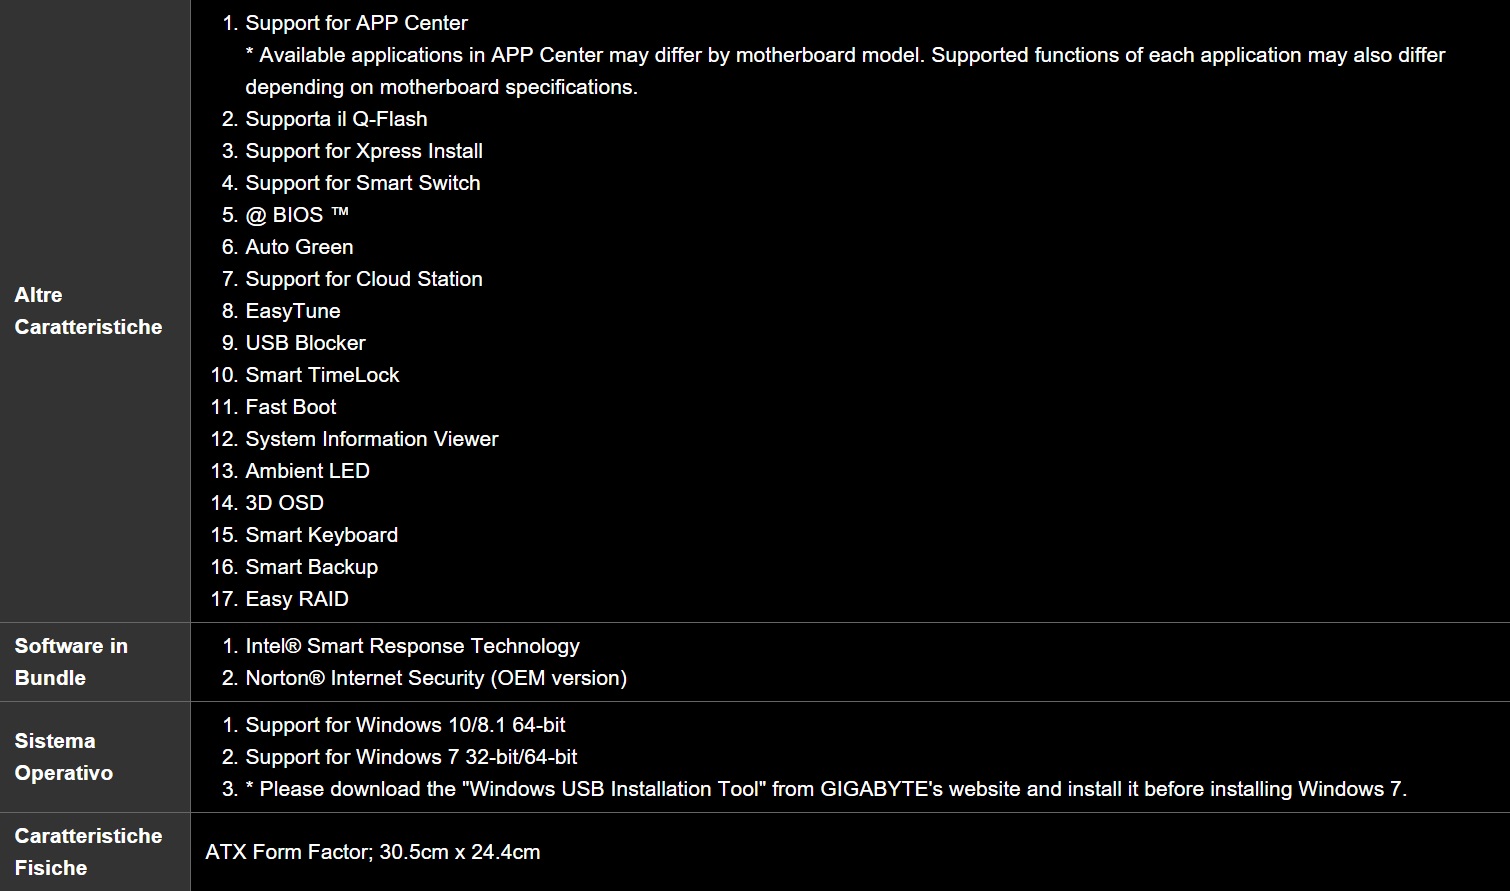Click "Support for Cloud Station" text
Screen dimensions: 1510x891
364,279
